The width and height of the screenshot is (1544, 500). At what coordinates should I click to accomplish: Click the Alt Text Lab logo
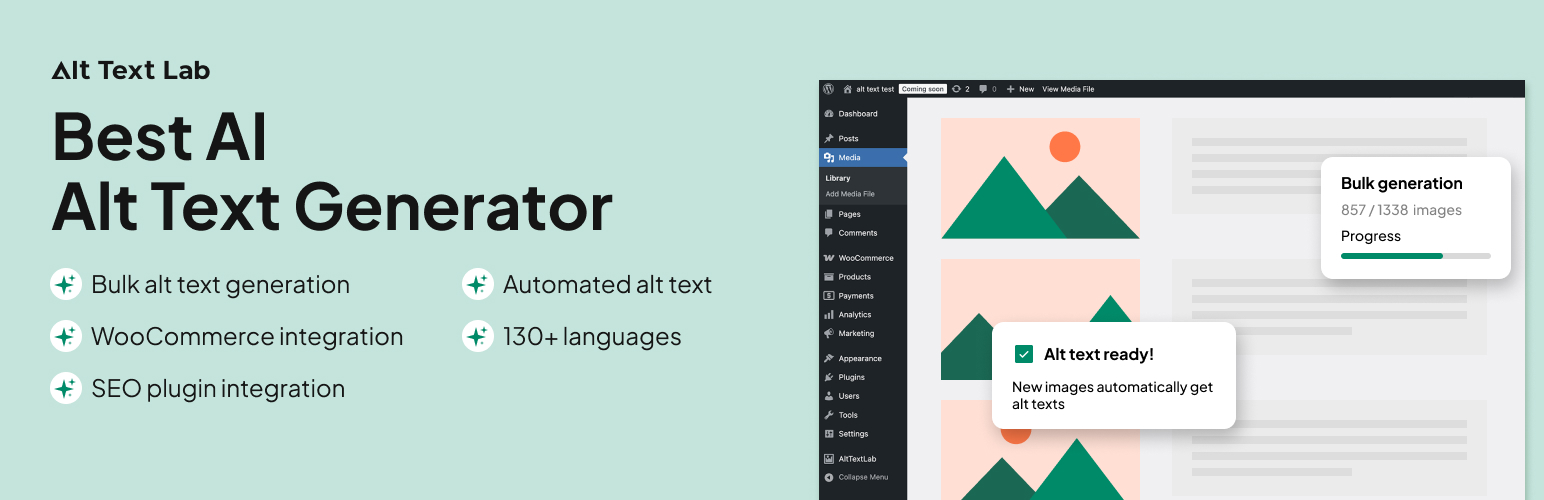131,70
